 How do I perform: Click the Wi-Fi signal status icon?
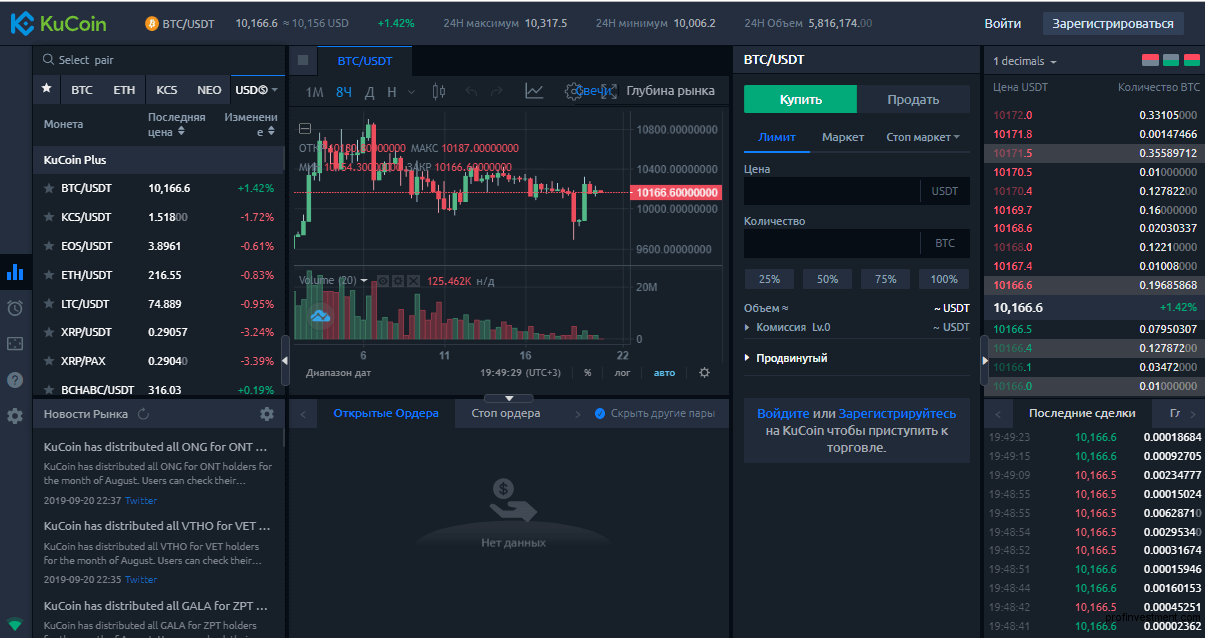[15, 624]
